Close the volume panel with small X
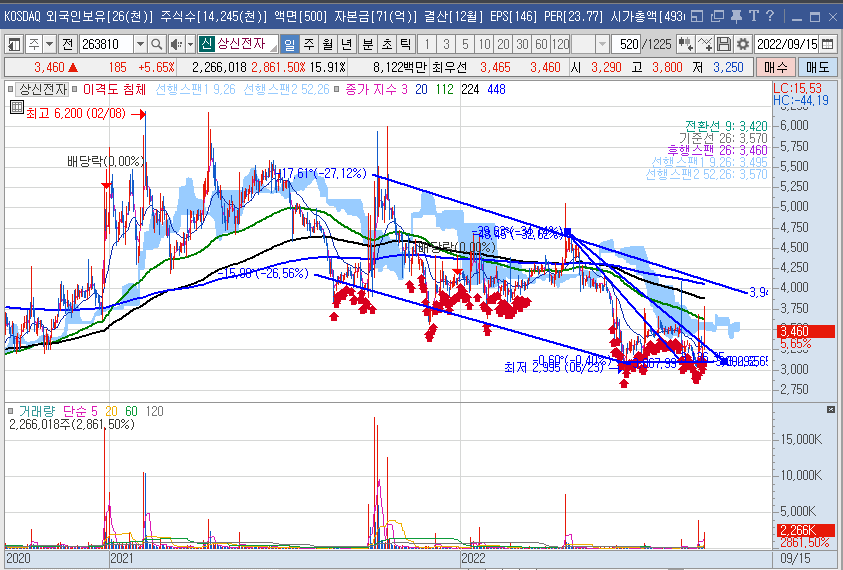Image resolution: width=843 pixels, height=570 pixels. click(831, 410)
